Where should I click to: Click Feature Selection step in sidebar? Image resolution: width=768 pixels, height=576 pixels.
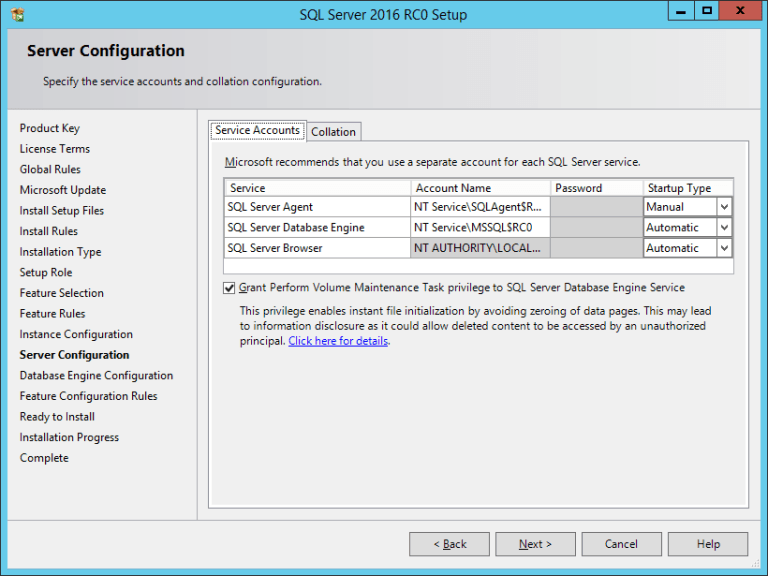(62, 293)
